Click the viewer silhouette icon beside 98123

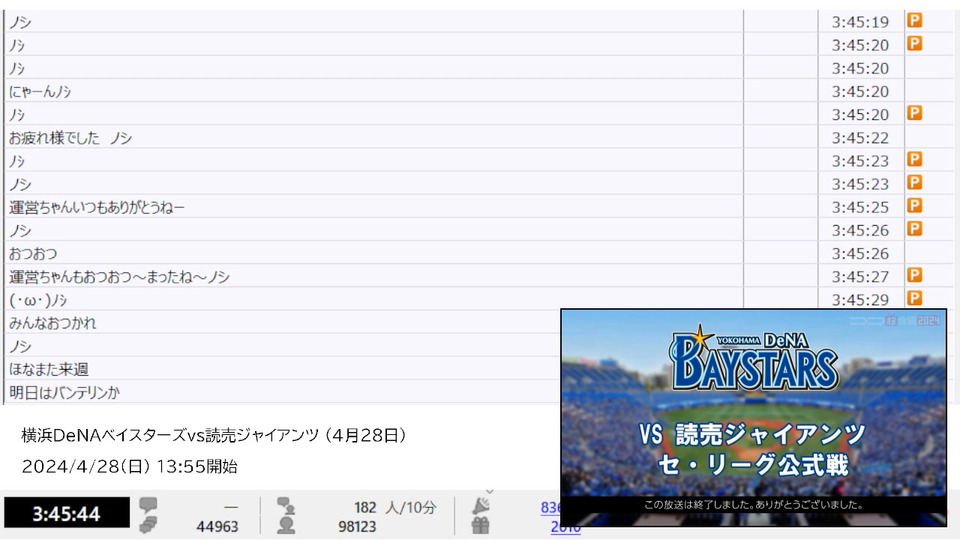(x=286, y=525)
